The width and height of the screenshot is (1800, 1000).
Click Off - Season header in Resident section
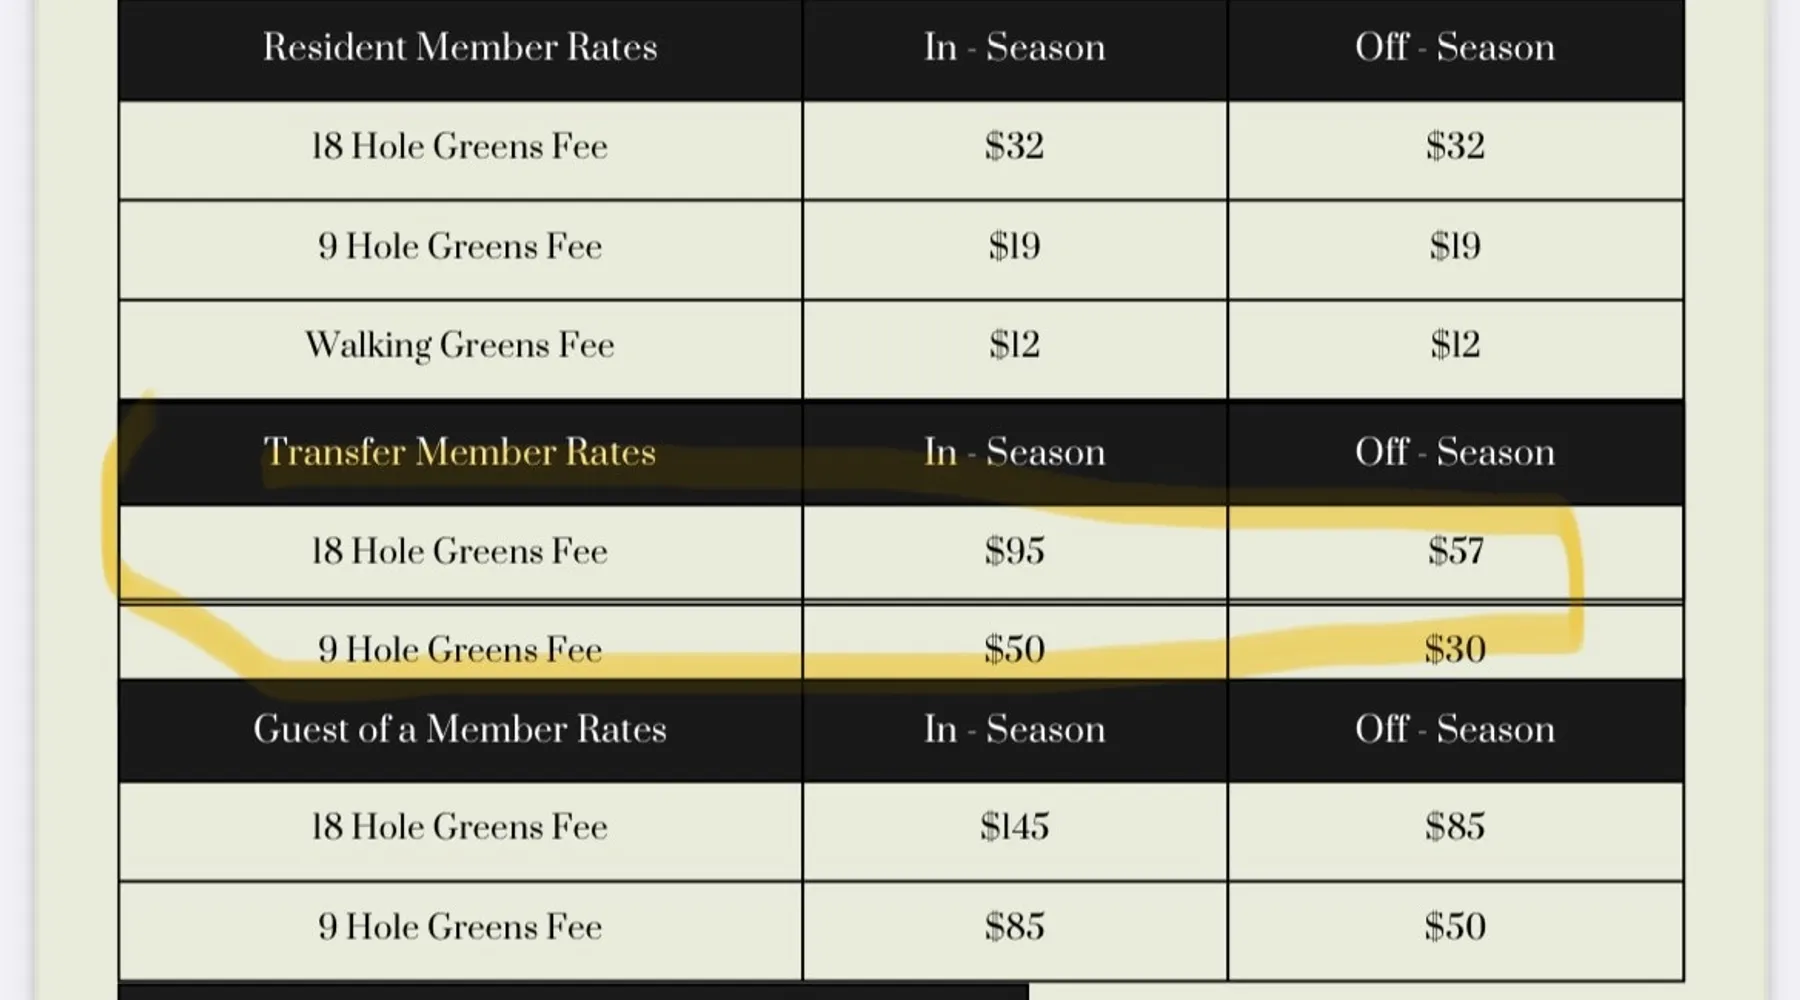1455,47
